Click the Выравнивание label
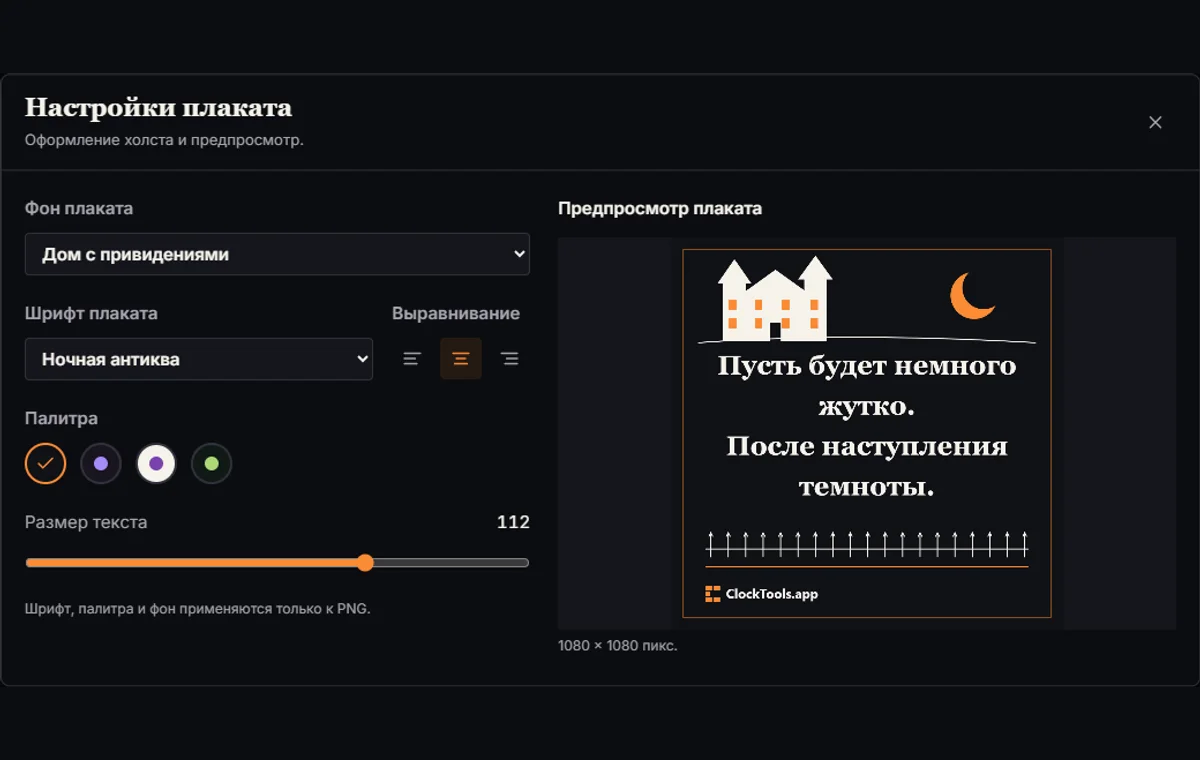This screenshot has height=760, width=1200. click(456, 313)
